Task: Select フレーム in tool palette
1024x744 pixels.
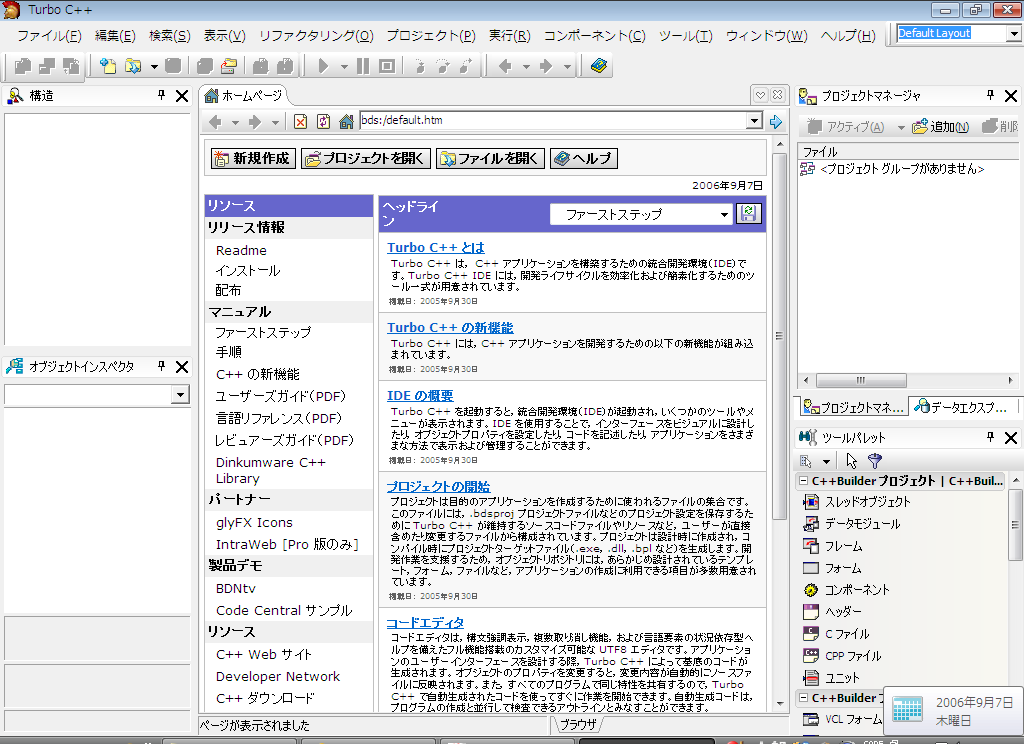Action: [832, 546]
